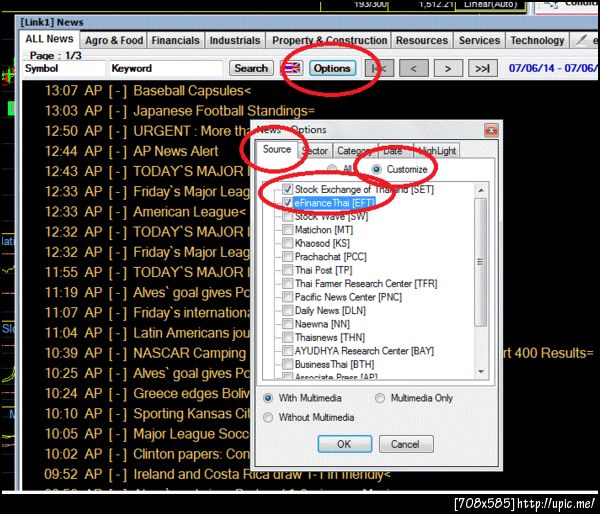Check Khaosod [KS] source
Viewport: 600px width, 514px height.
point(287,243)
